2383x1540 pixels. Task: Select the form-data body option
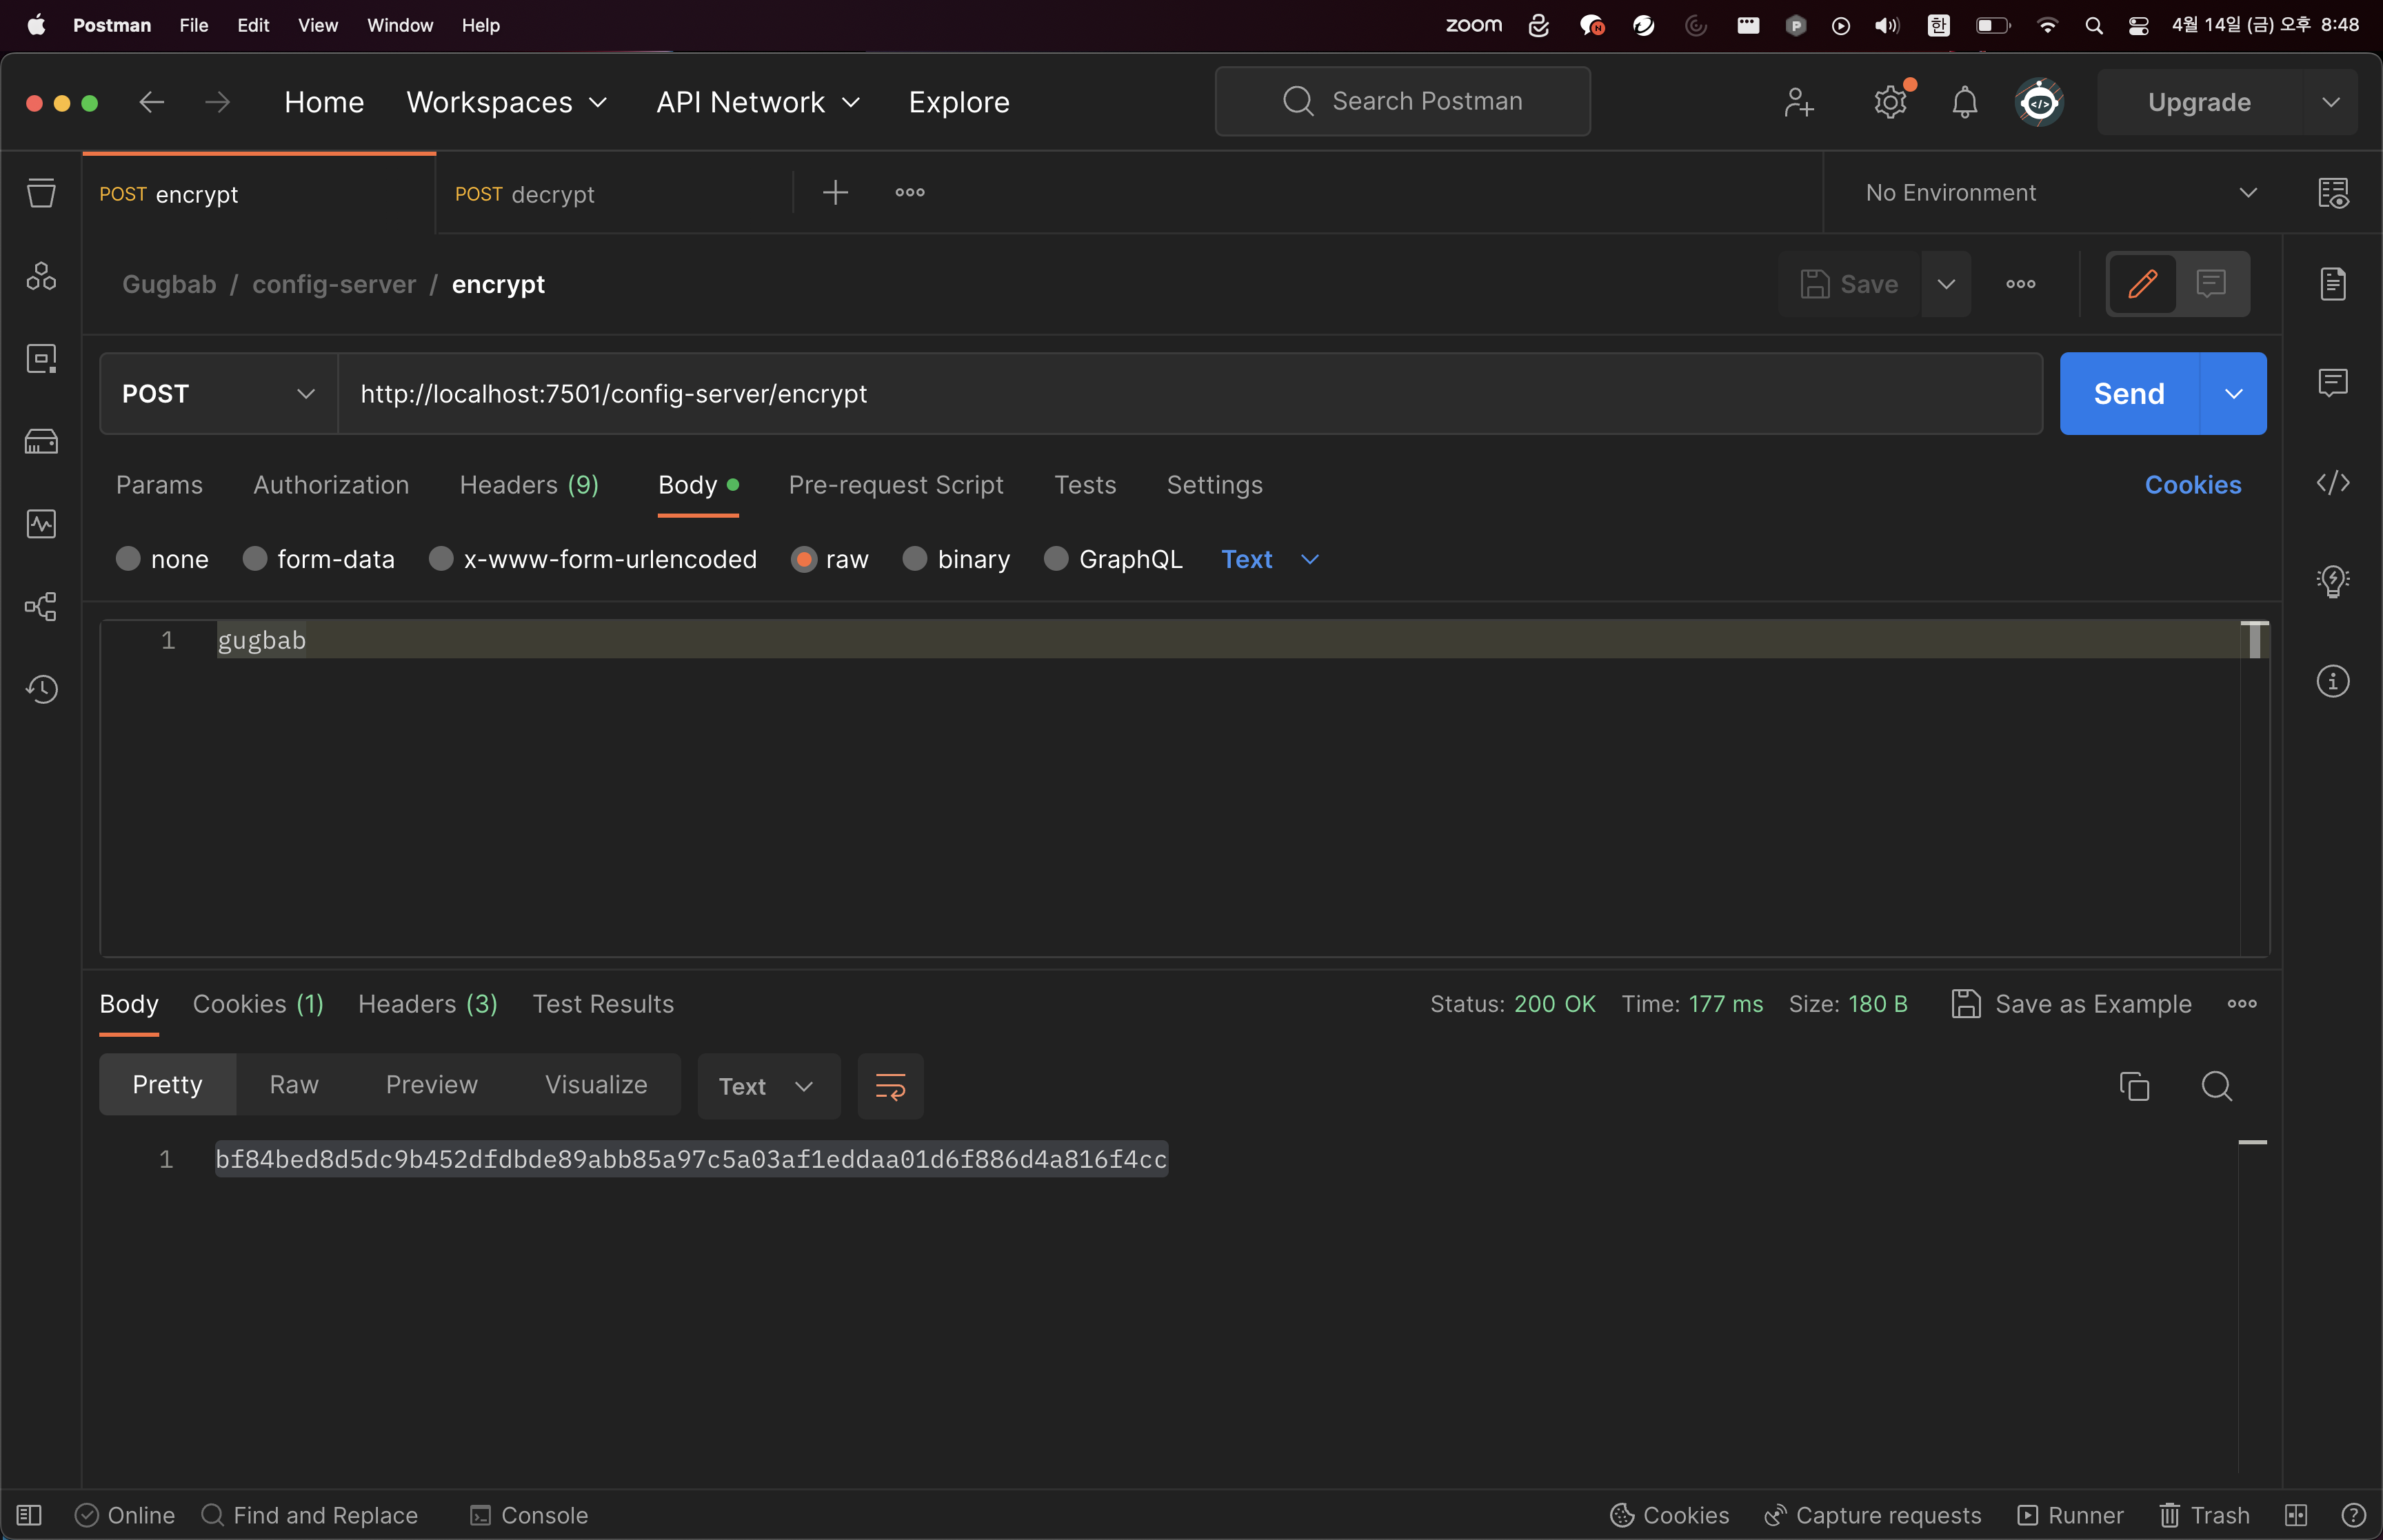[255, 559]
